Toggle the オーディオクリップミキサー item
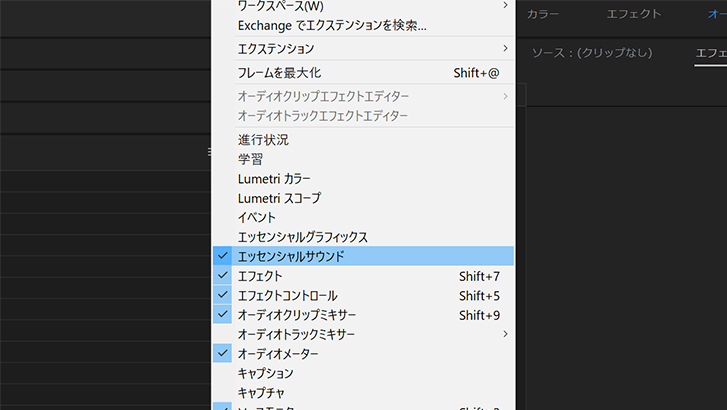This screenshot has width=727, height=410. click(x=363, y=315)
